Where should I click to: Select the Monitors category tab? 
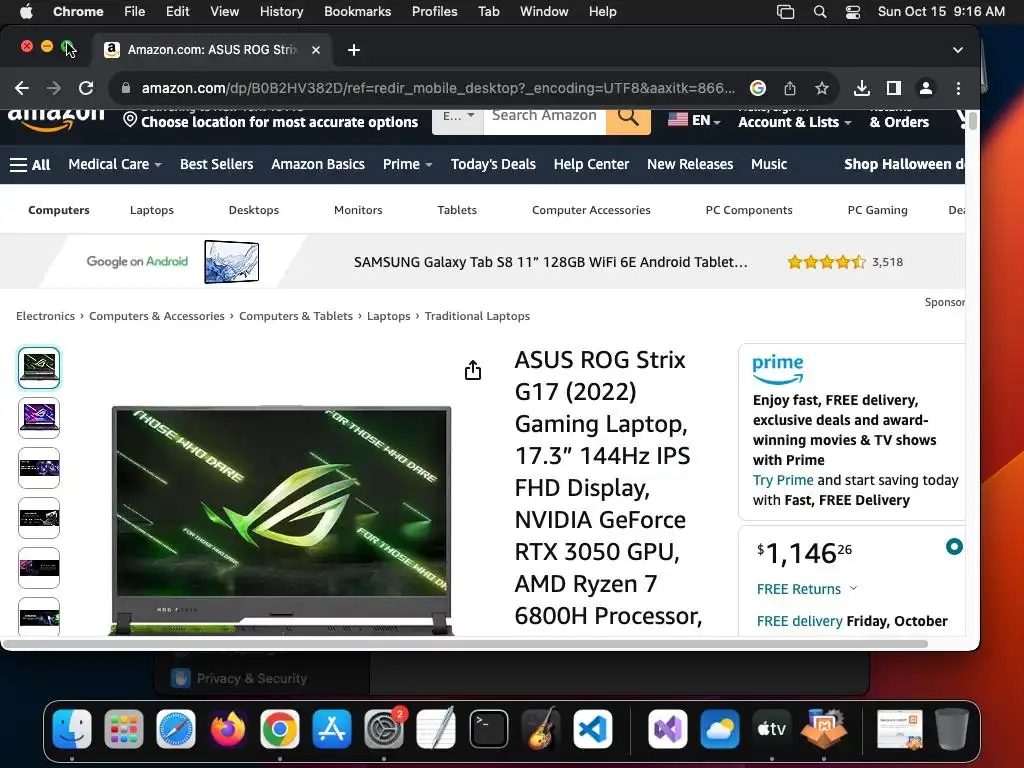[x=358, y=210]
